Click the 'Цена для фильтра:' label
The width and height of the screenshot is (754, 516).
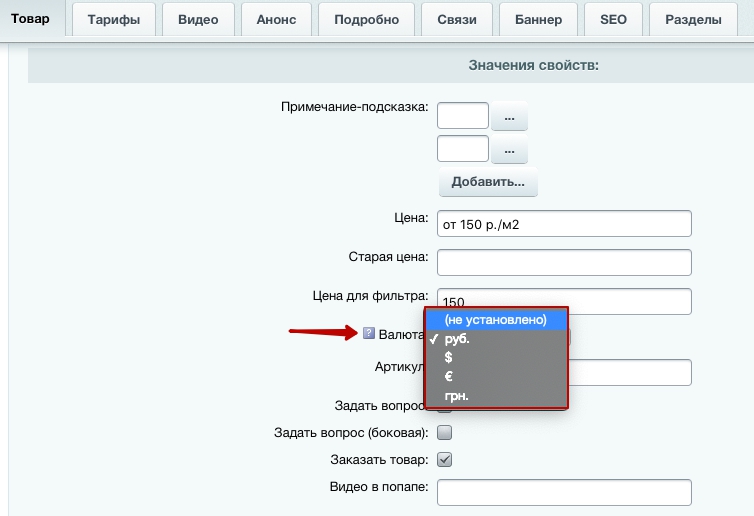click(x=370, y=296)
